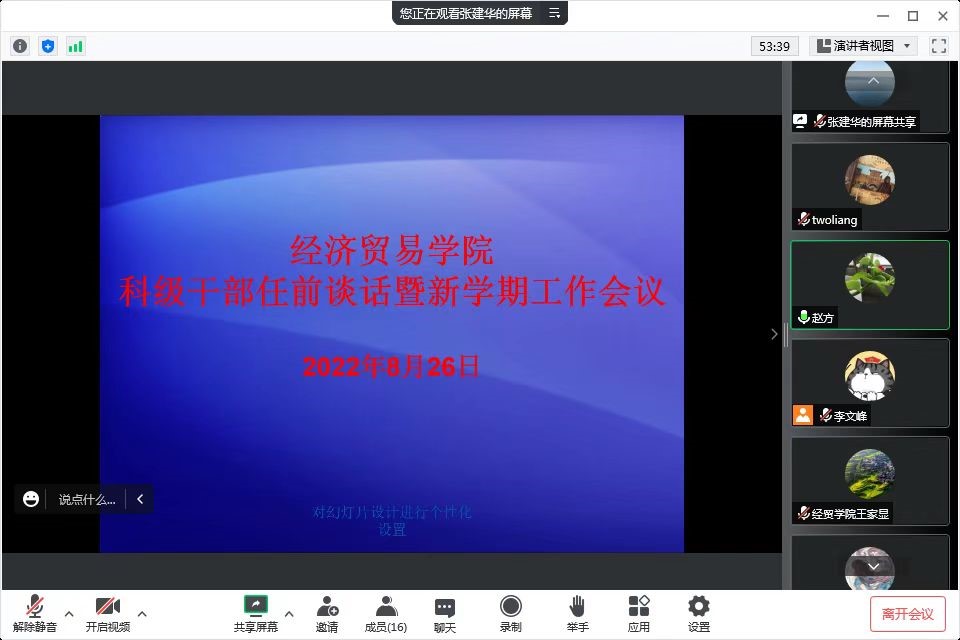Leave meeting via 离开会议 button
This screenshot has width=960, height=640.
pos(907,614)
